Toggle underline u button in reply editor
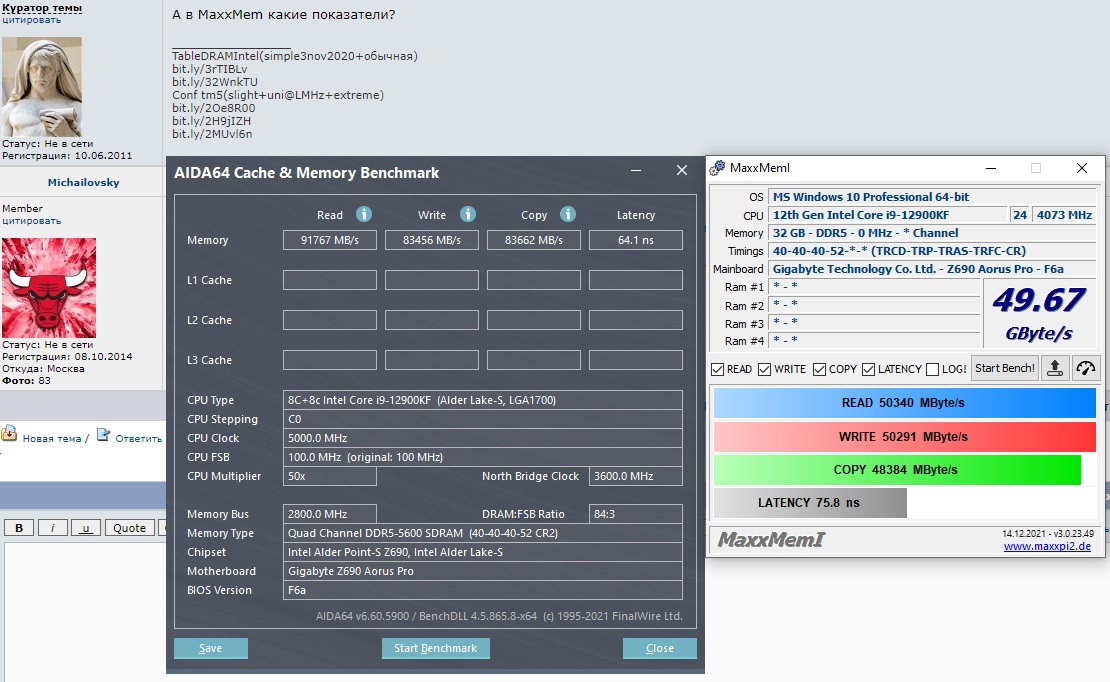This screenshot has height=682, width=1110. [x=86, y=528]
